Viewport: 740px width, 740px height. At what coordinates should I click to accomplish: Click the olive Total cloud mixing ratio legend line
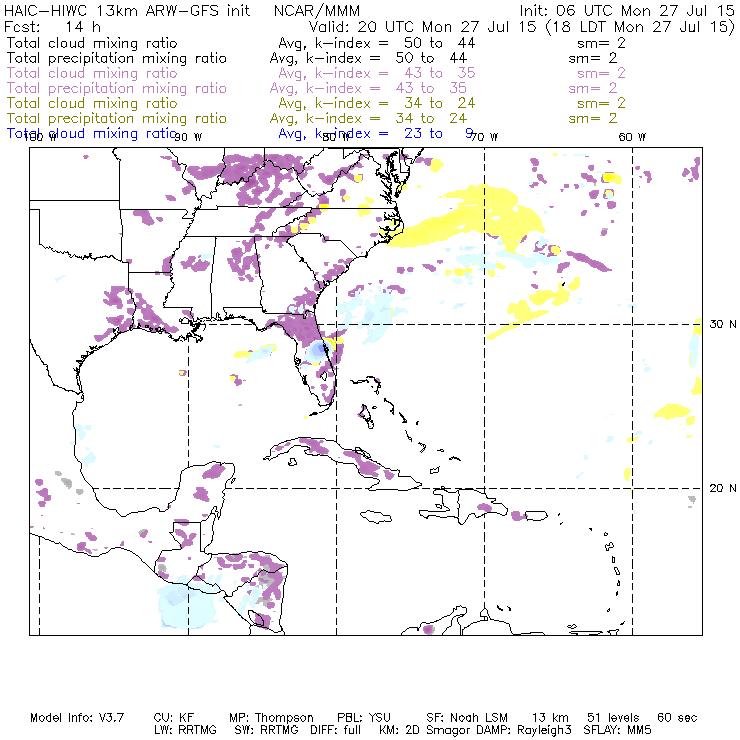[x=92, y=103]
